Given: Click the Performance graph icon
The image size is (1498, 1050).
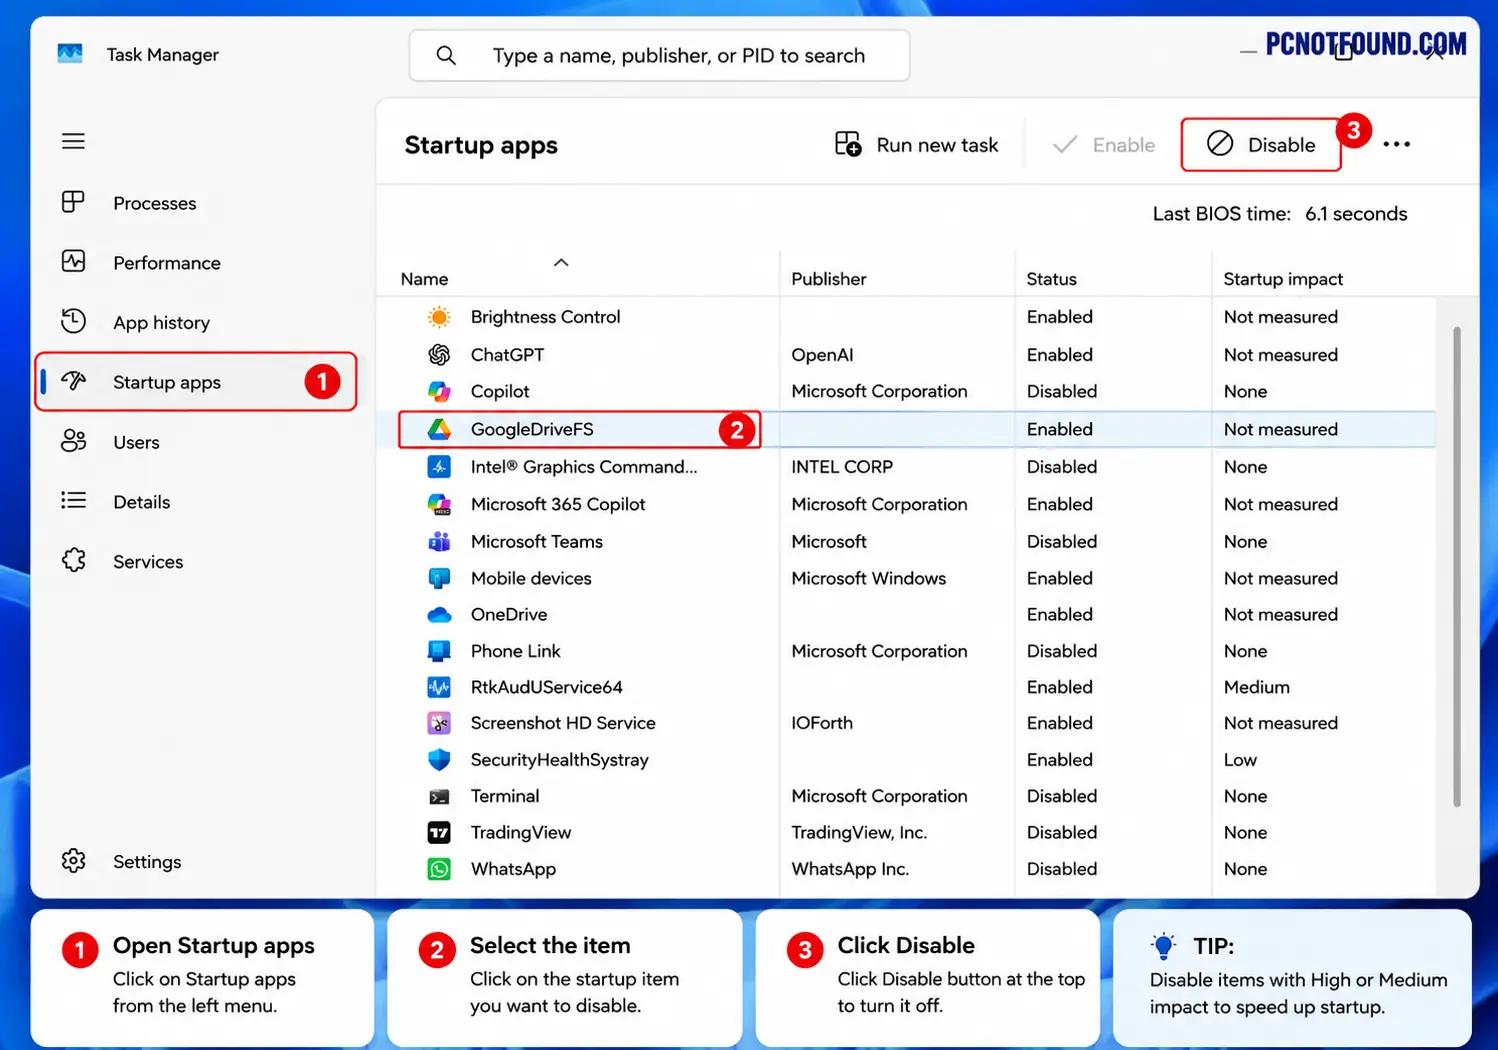Looking at the screenshot, I should point(73,262).
